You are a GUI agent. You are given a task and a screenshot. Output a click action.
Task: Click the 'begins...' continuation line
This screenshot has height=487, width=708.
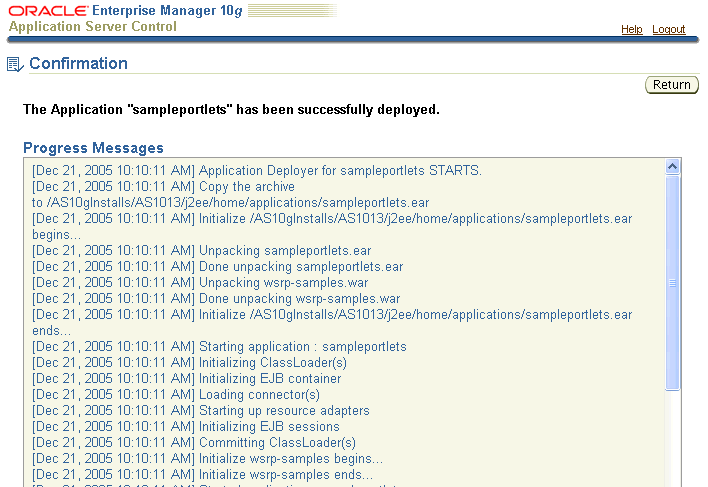(x=56, y=235)
